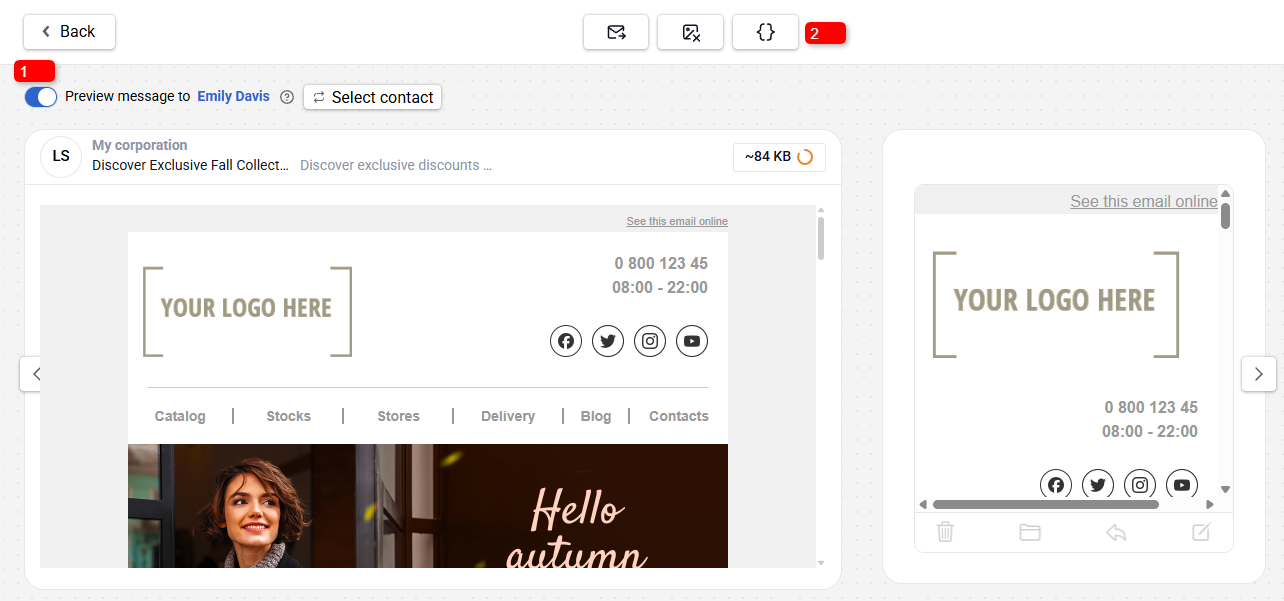Click the mobile preview vertical scrollbar thumb

[1225, 215]
